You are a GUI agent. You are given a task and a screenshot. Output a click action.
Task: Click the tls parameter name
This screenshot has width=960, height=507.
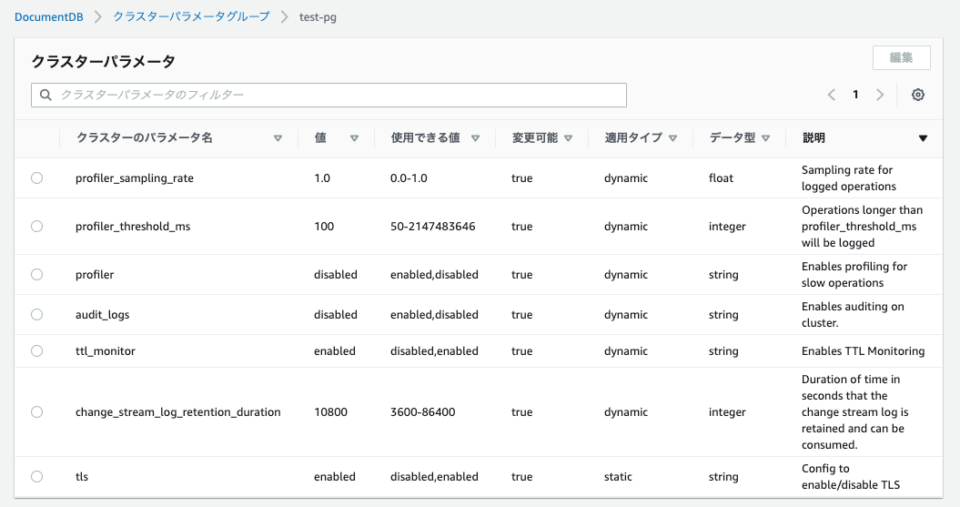pyautogui.click(x=81, y=476)
